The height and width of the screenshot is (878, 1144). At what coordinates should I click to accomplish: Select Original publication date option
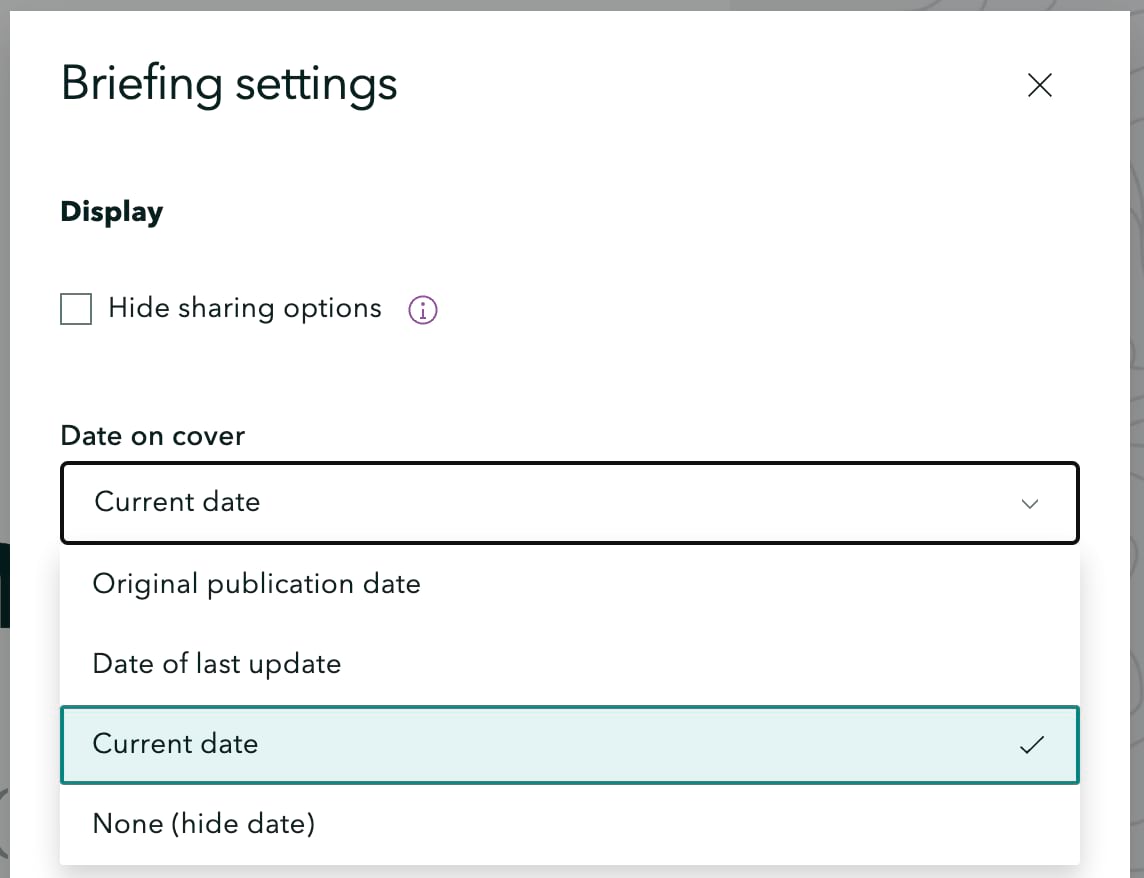pos(256,584)
